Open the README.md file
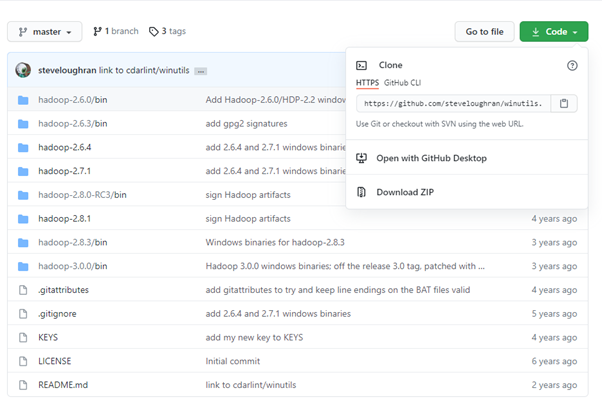 (63, 386)
